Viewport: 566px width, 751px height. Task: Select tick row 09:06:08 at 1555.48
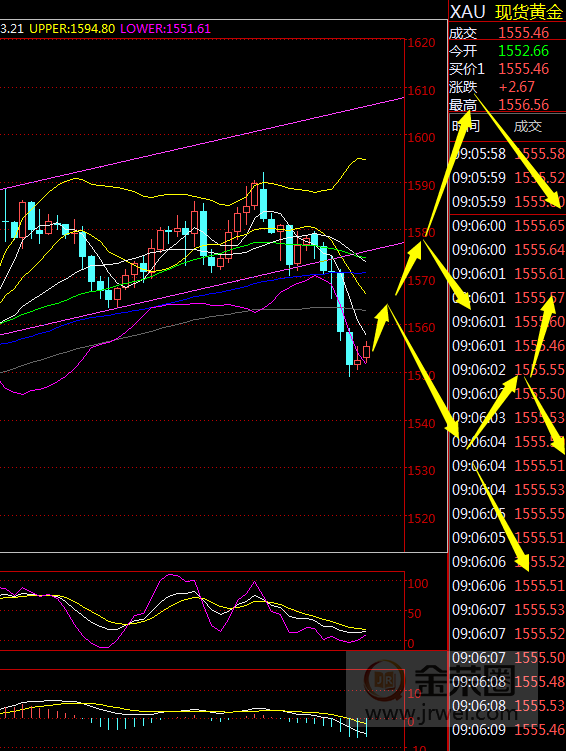point(508,682)
